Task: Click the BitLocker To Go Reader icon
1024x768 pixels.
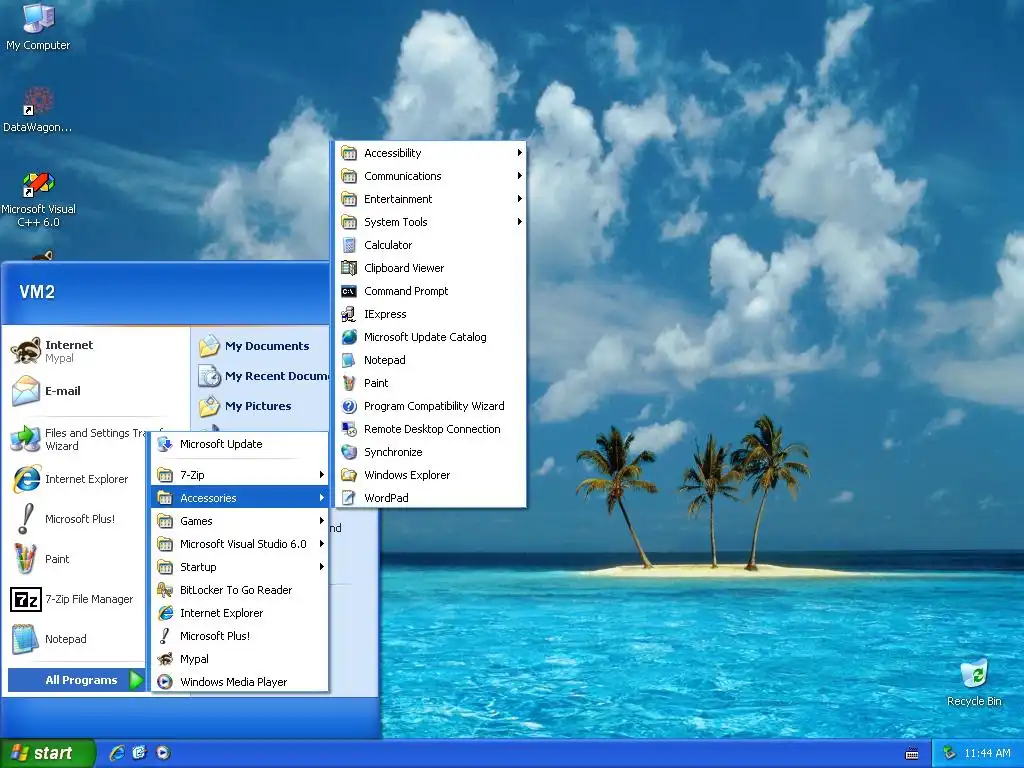Action: tap(165, 590)
